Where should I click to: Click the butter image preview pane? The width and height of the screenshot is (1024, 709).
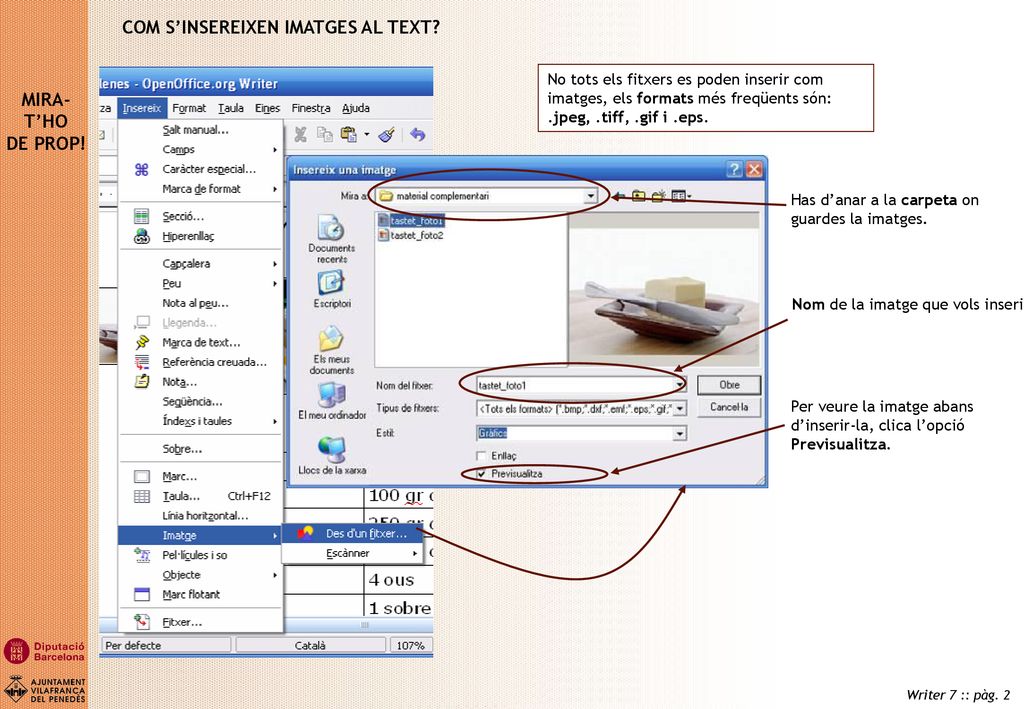(x=664, y=289)
